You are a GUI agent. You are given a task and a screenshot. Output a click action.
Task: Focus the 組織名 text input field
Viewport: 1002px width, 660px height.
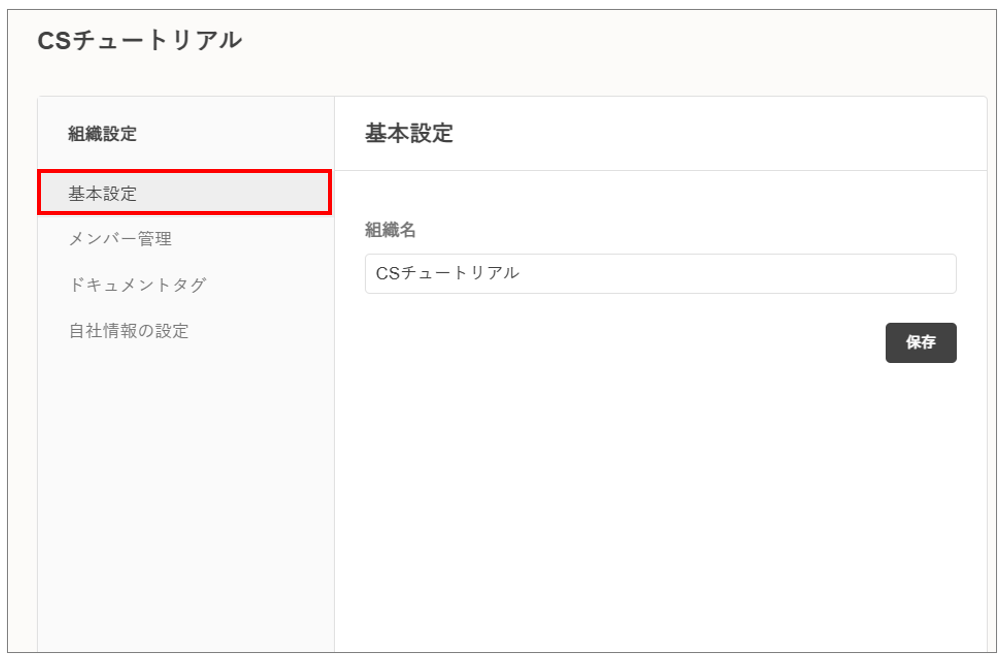[x=660, y=273]
